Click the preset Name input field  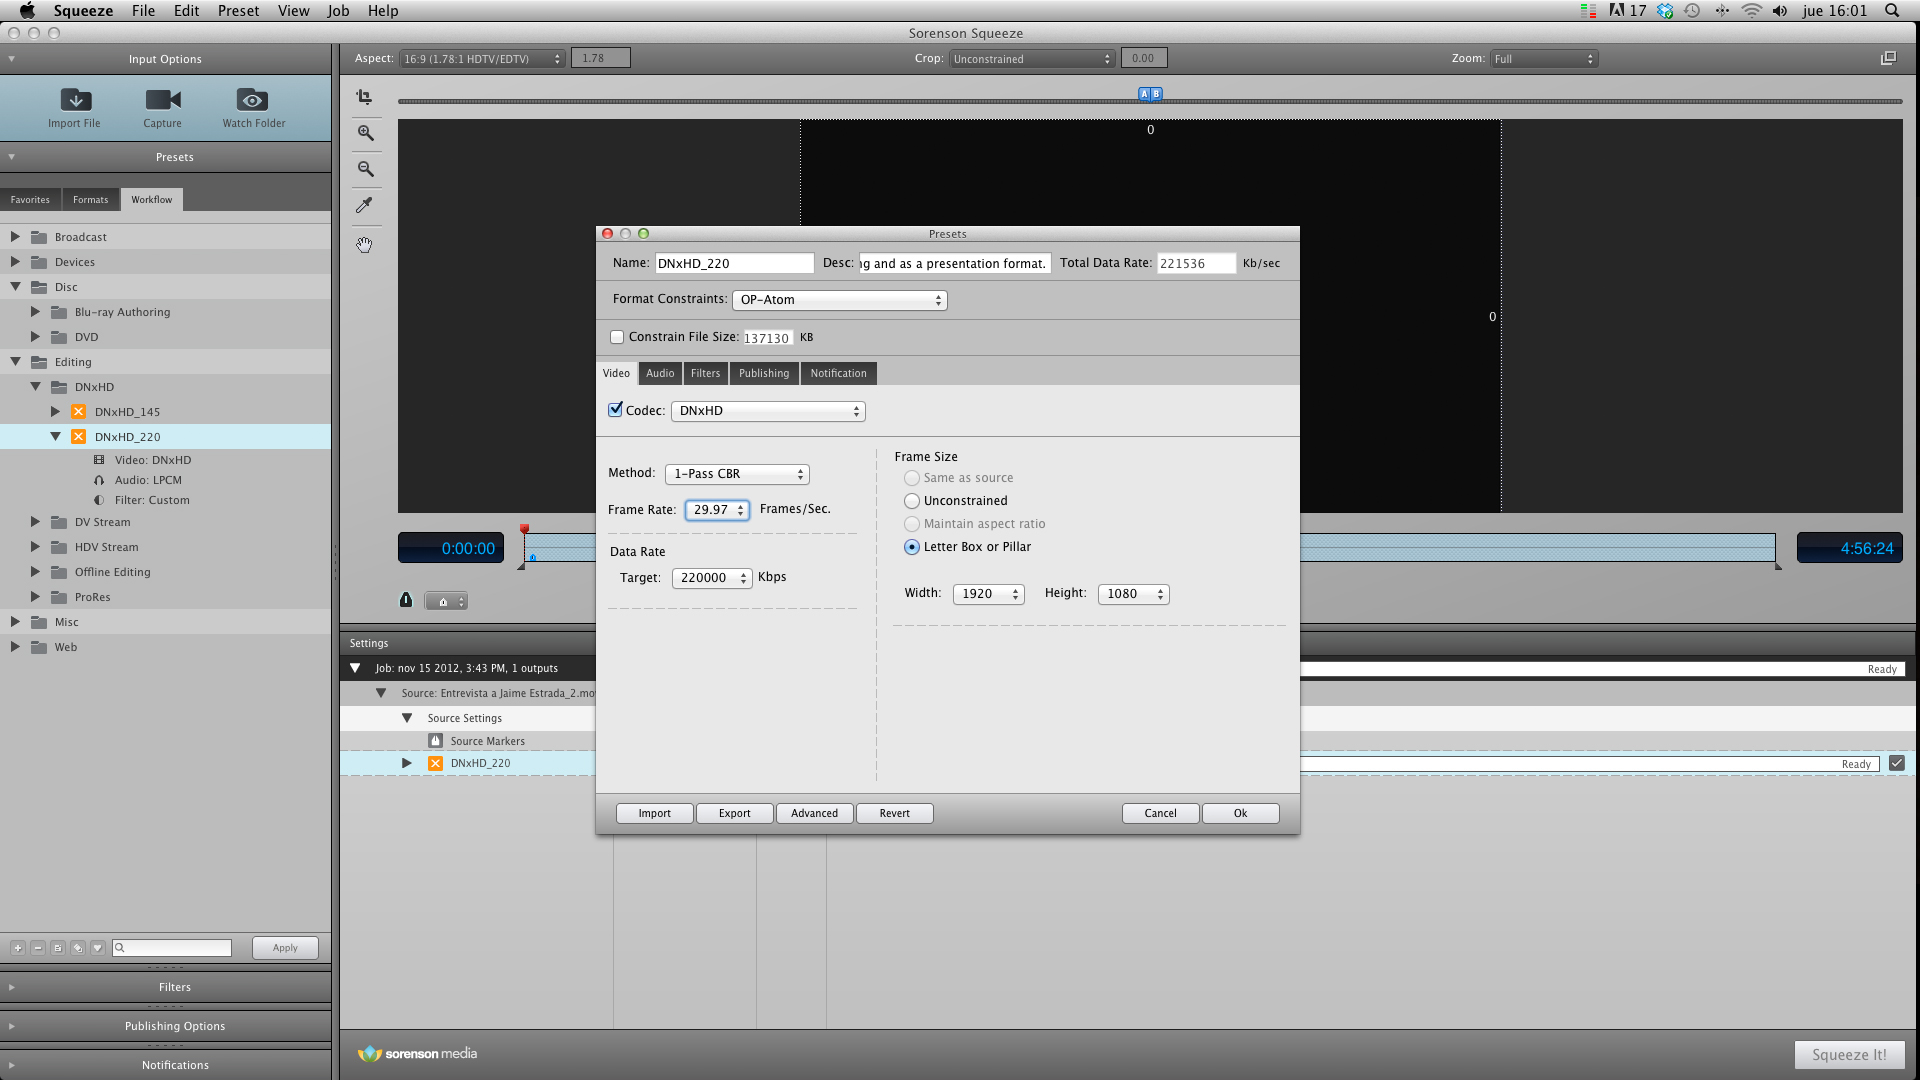734,264
